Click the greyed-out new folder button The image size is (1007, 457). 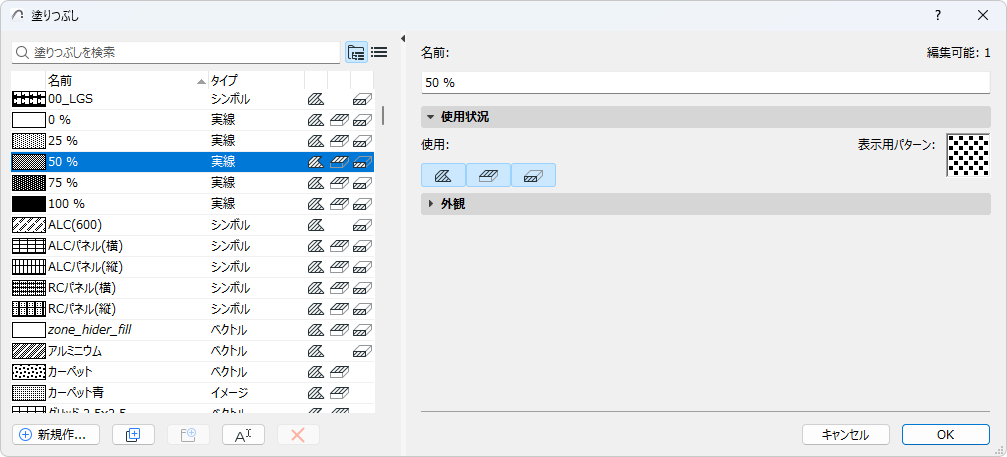188,435
